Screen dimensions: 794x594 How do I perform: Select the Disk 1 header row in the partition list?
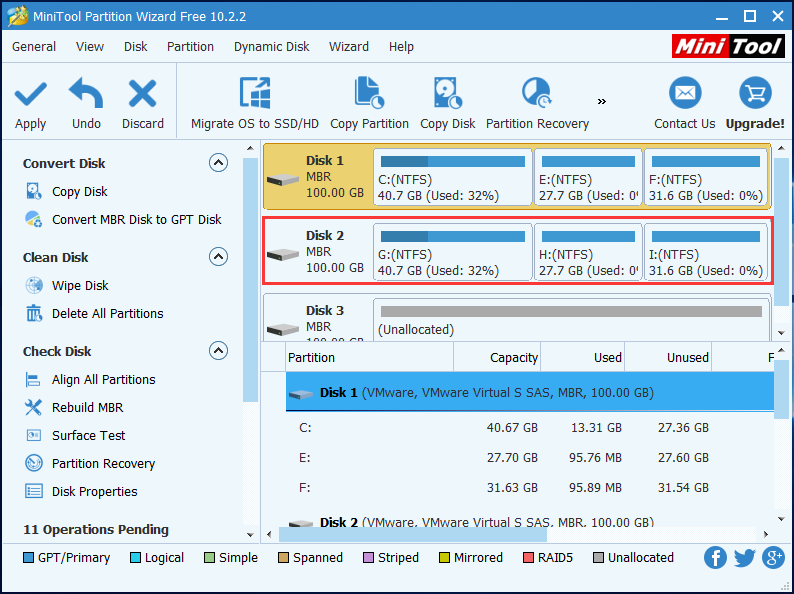530,392
